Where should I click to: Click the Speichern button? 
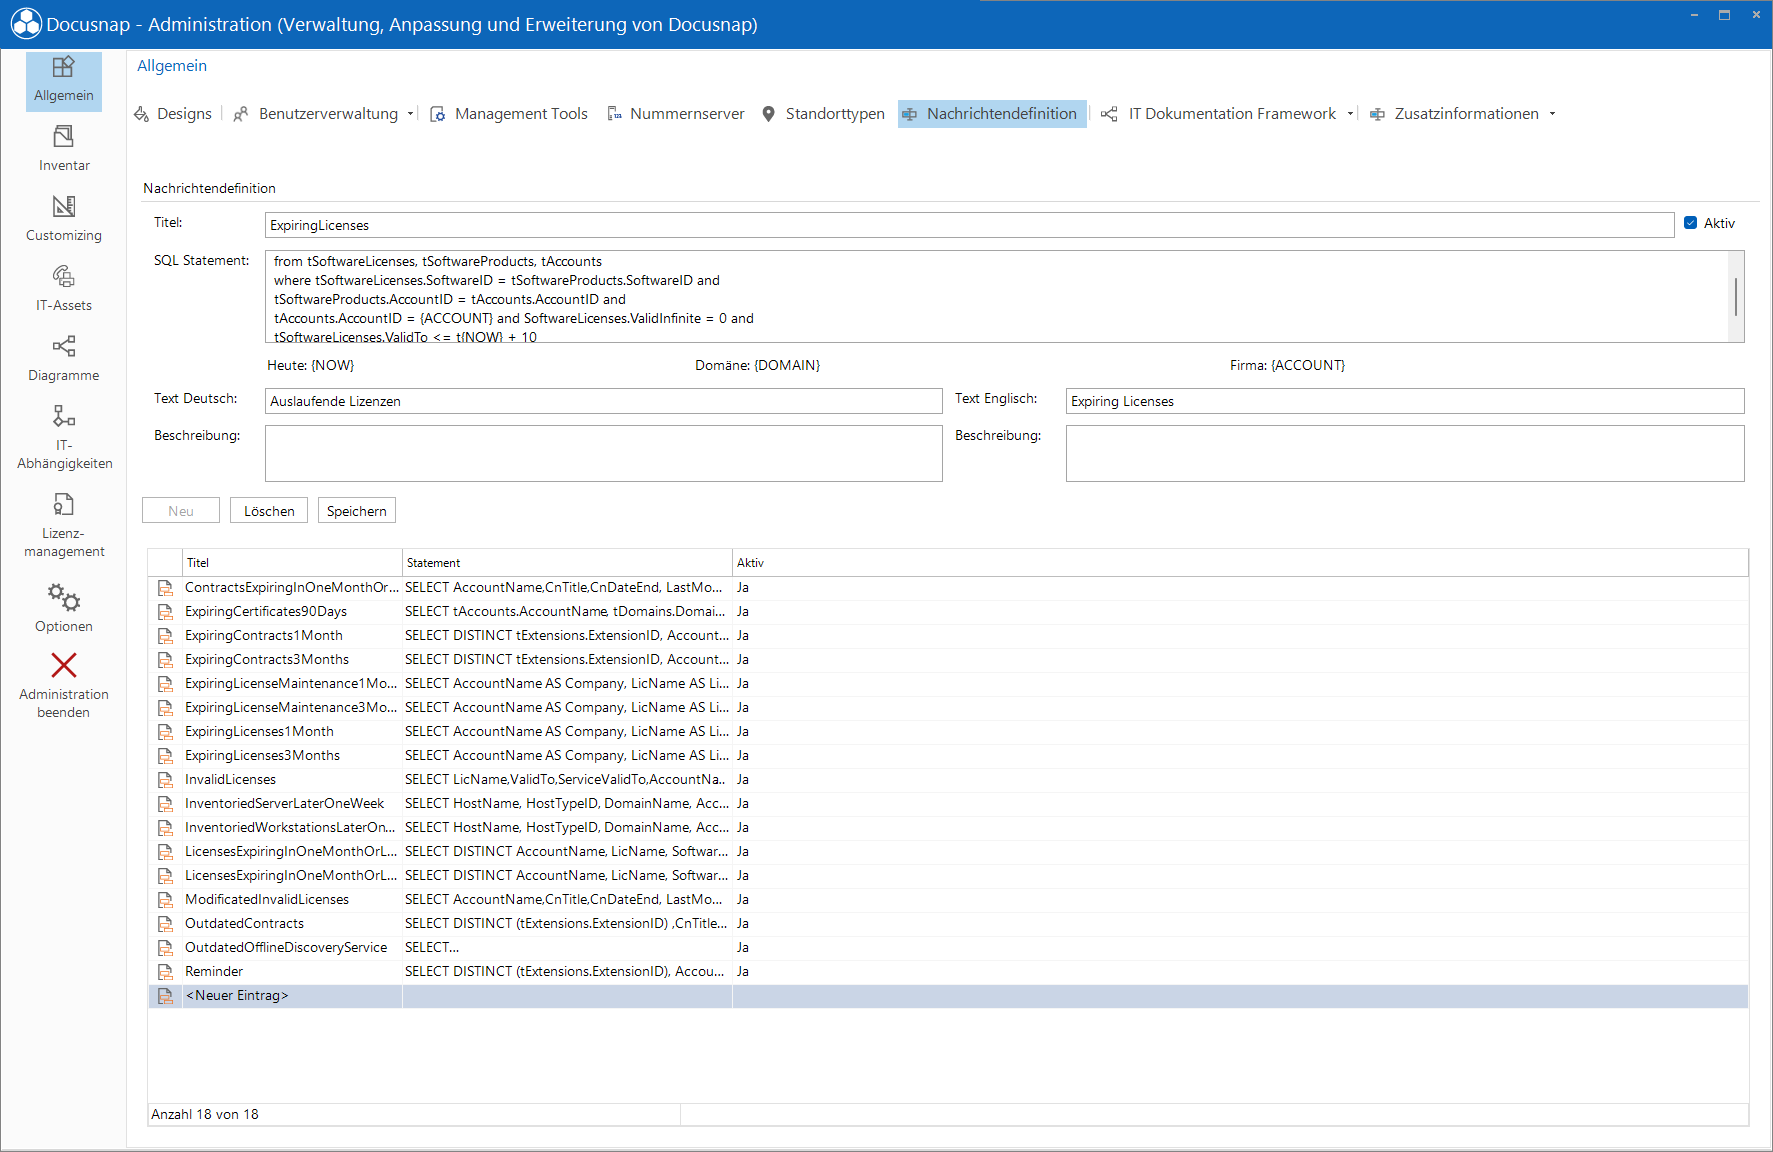coord(357,511)
